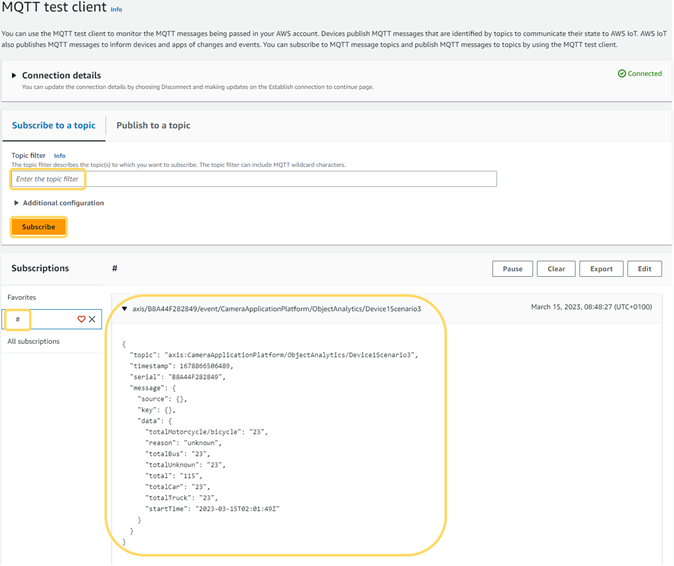Click the "totalTruck": "23" line
Screen dimensions: 674x566
[181, 498]
